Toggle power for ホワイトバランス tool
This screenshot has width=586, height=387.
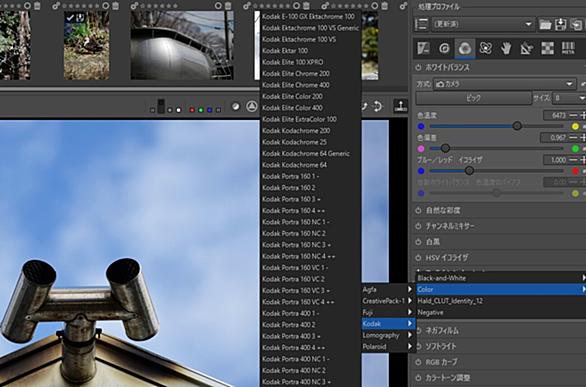click(418, 68)
